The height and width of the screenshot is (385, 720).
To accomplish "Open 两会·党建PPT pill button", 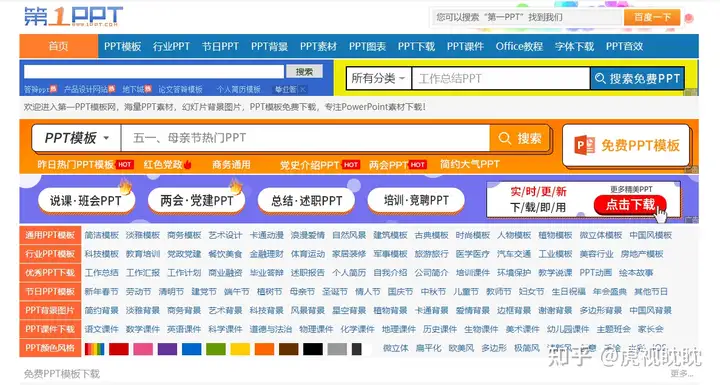I will click(x=196, y=201).
